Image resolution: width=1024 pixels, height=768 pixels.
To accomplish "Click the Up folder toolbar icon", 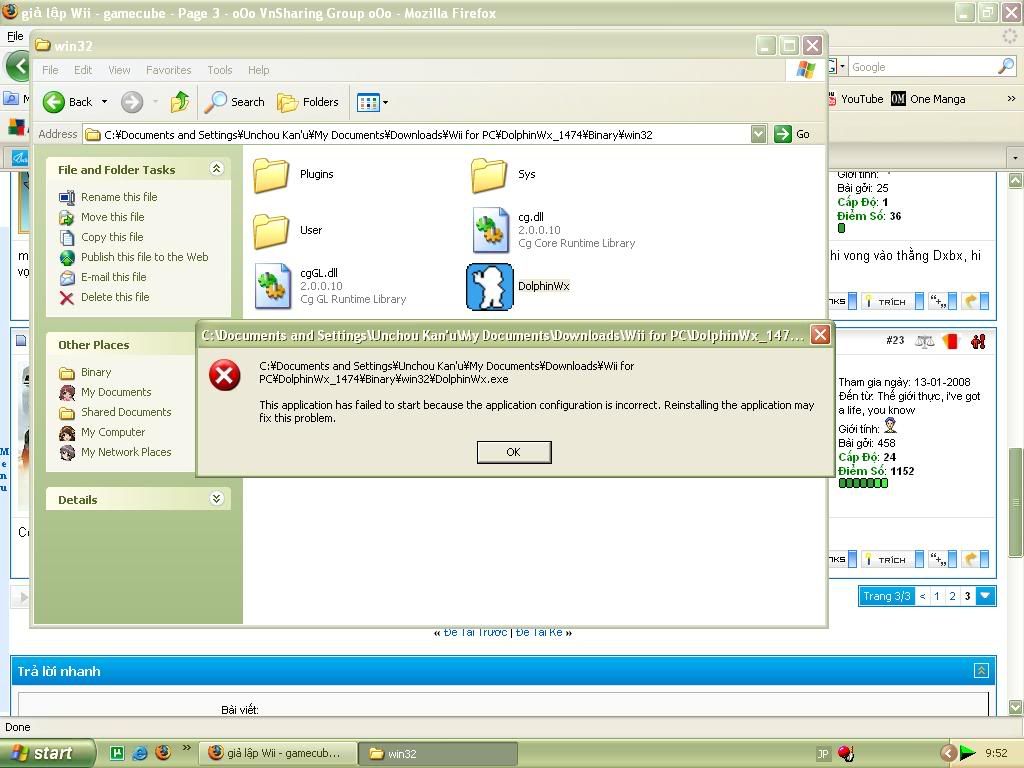I will pos(180,102).
